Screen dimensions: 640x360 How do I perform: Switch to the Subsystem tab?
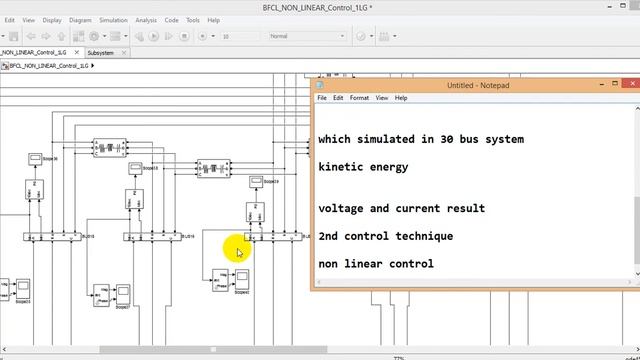101,53
